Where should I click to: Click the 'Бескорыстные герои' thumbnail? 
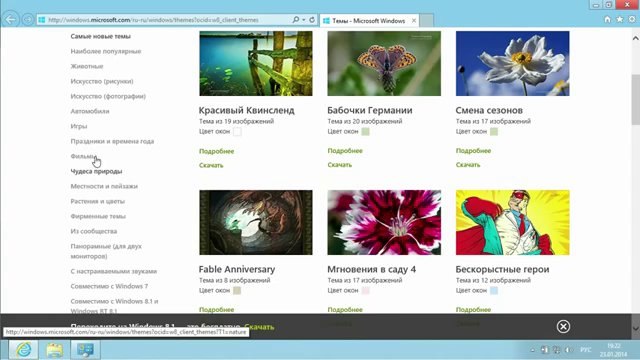click(x=513, y=222)
